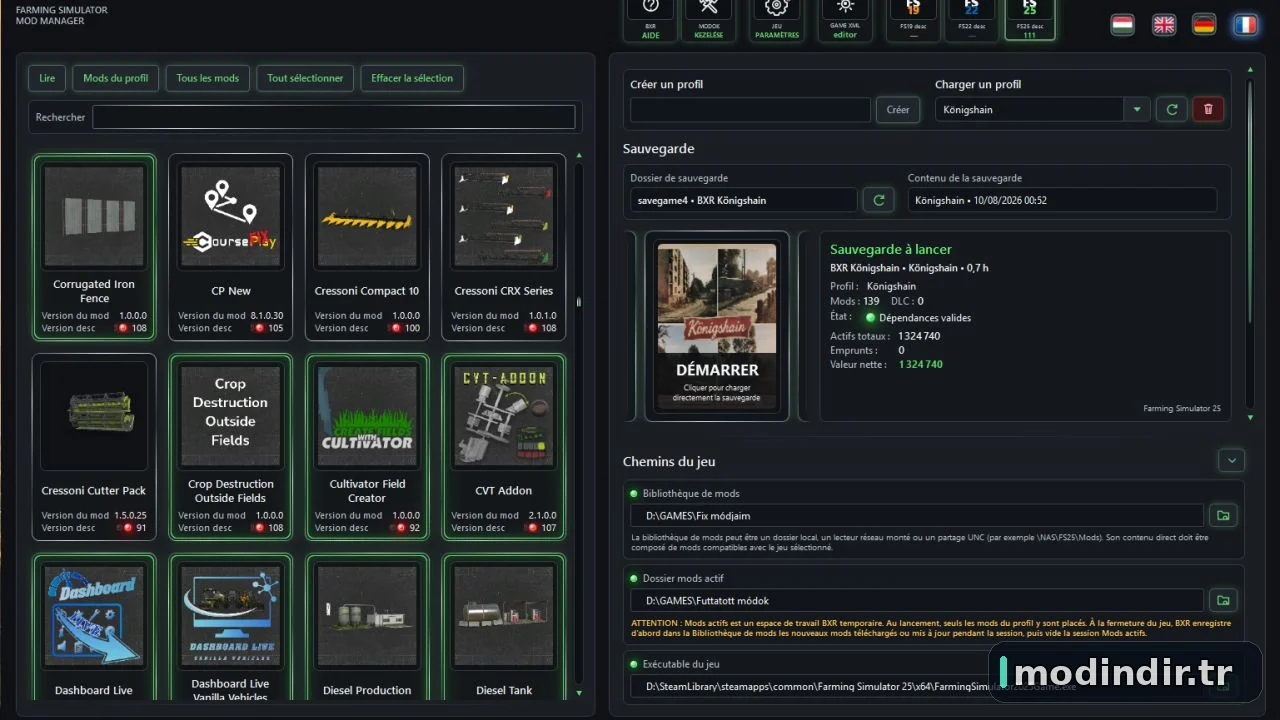
Task: Switch to the FS19 game selector
Action: point(912,18)
